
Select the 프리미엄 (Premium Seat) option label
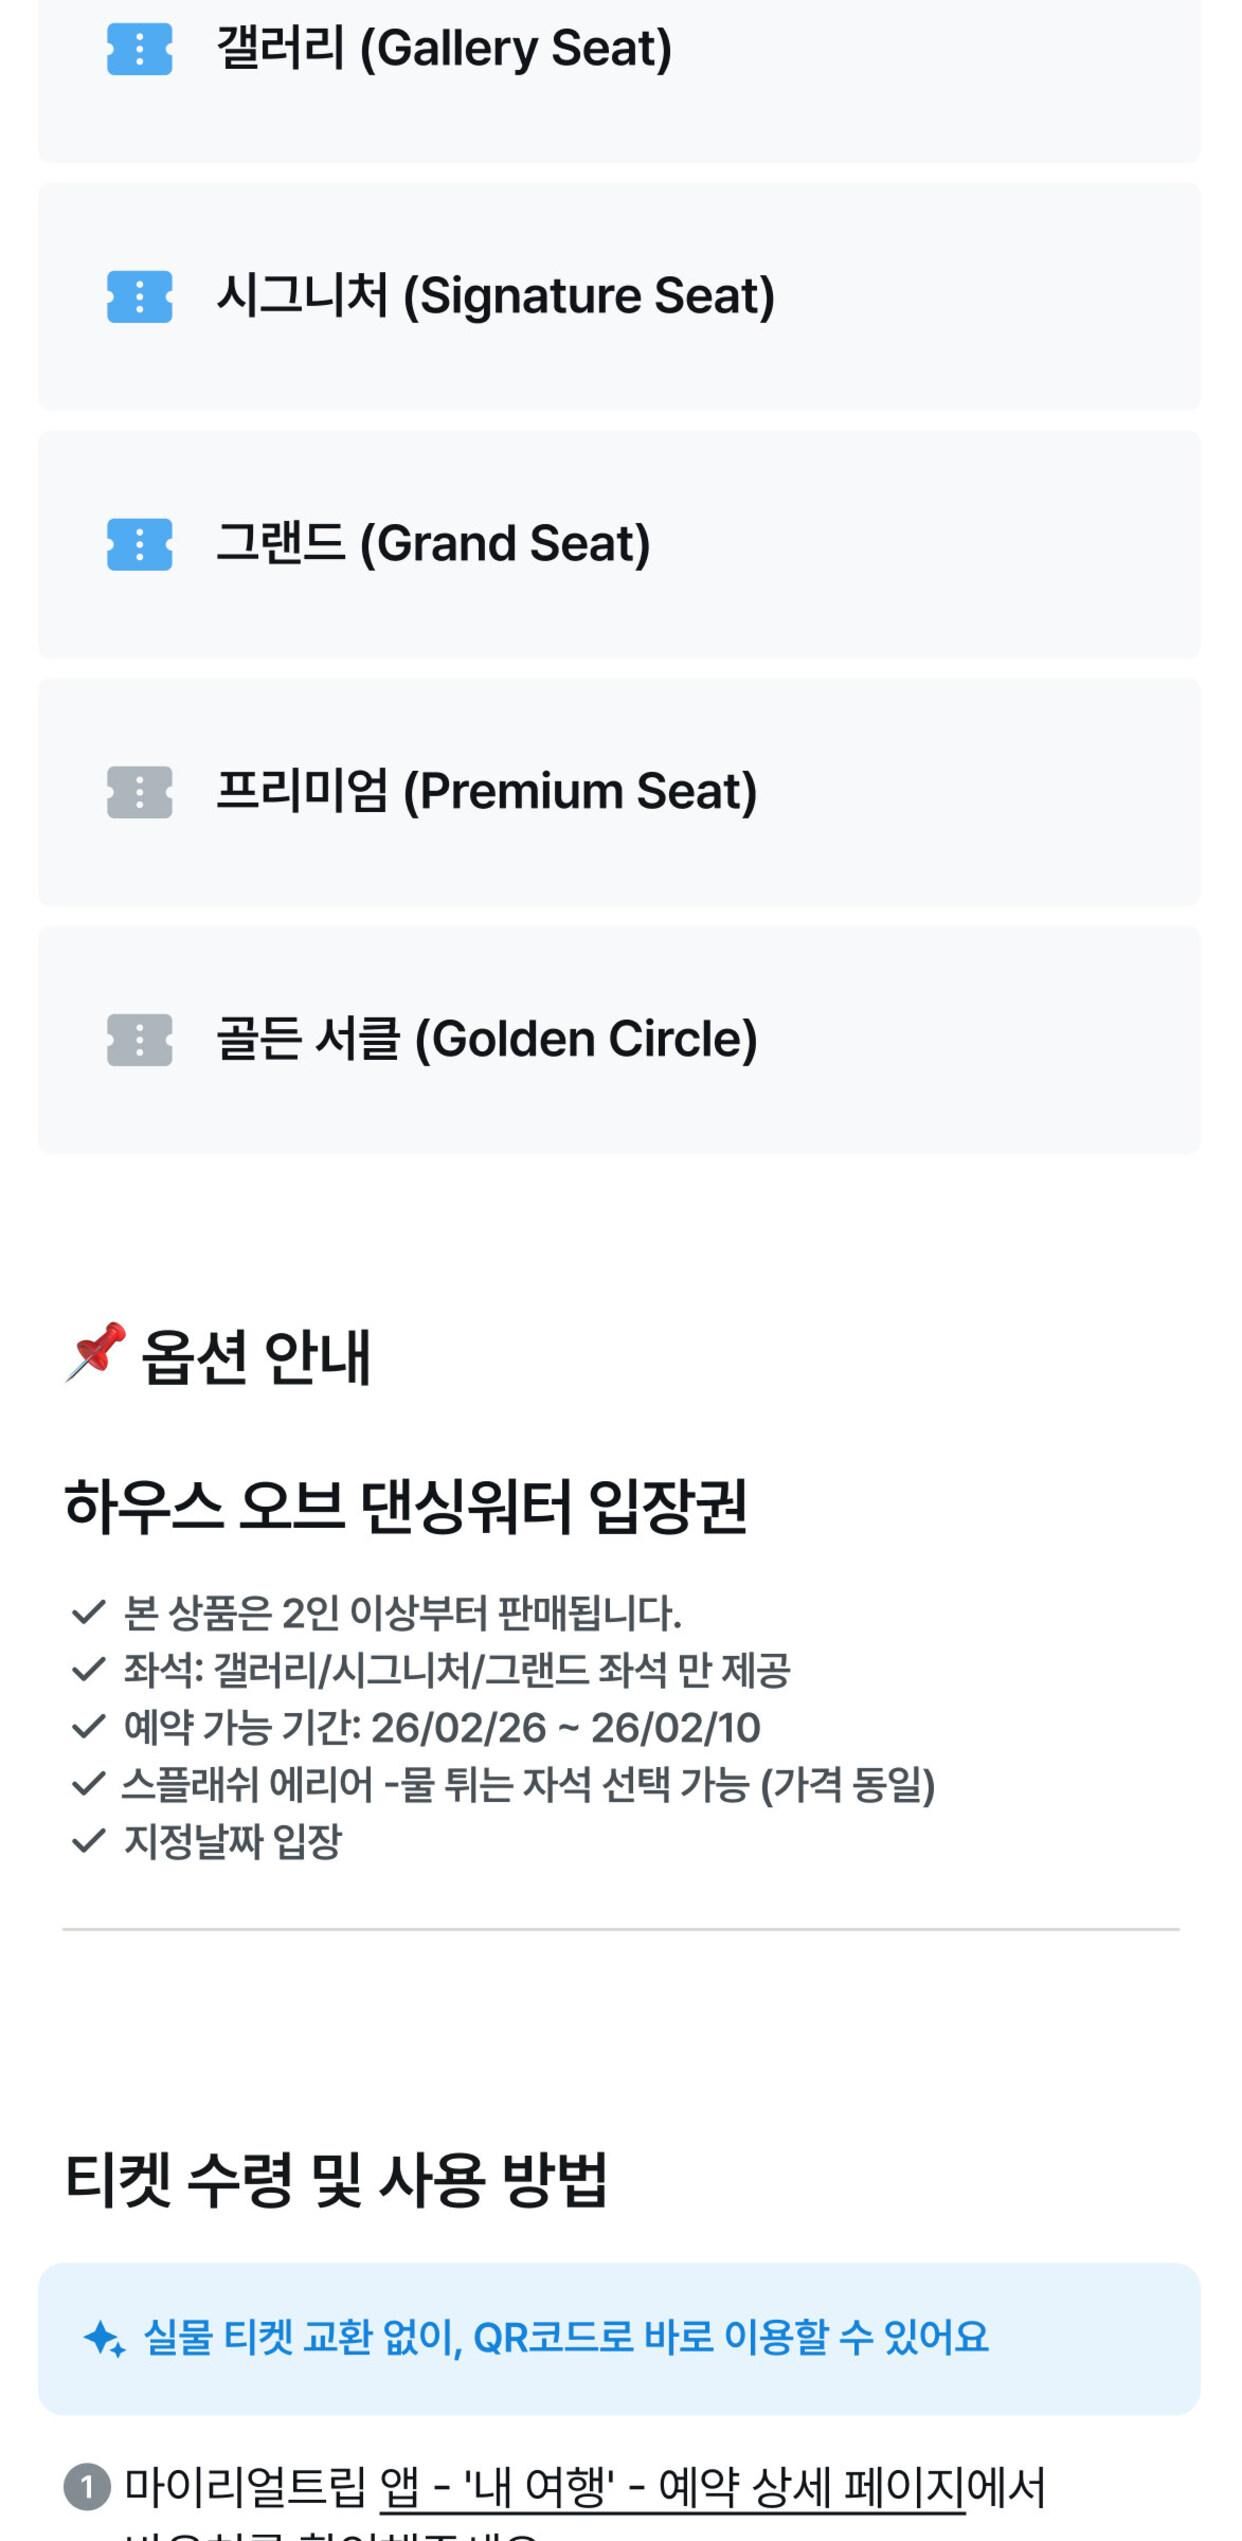click(x=486, y=791)
